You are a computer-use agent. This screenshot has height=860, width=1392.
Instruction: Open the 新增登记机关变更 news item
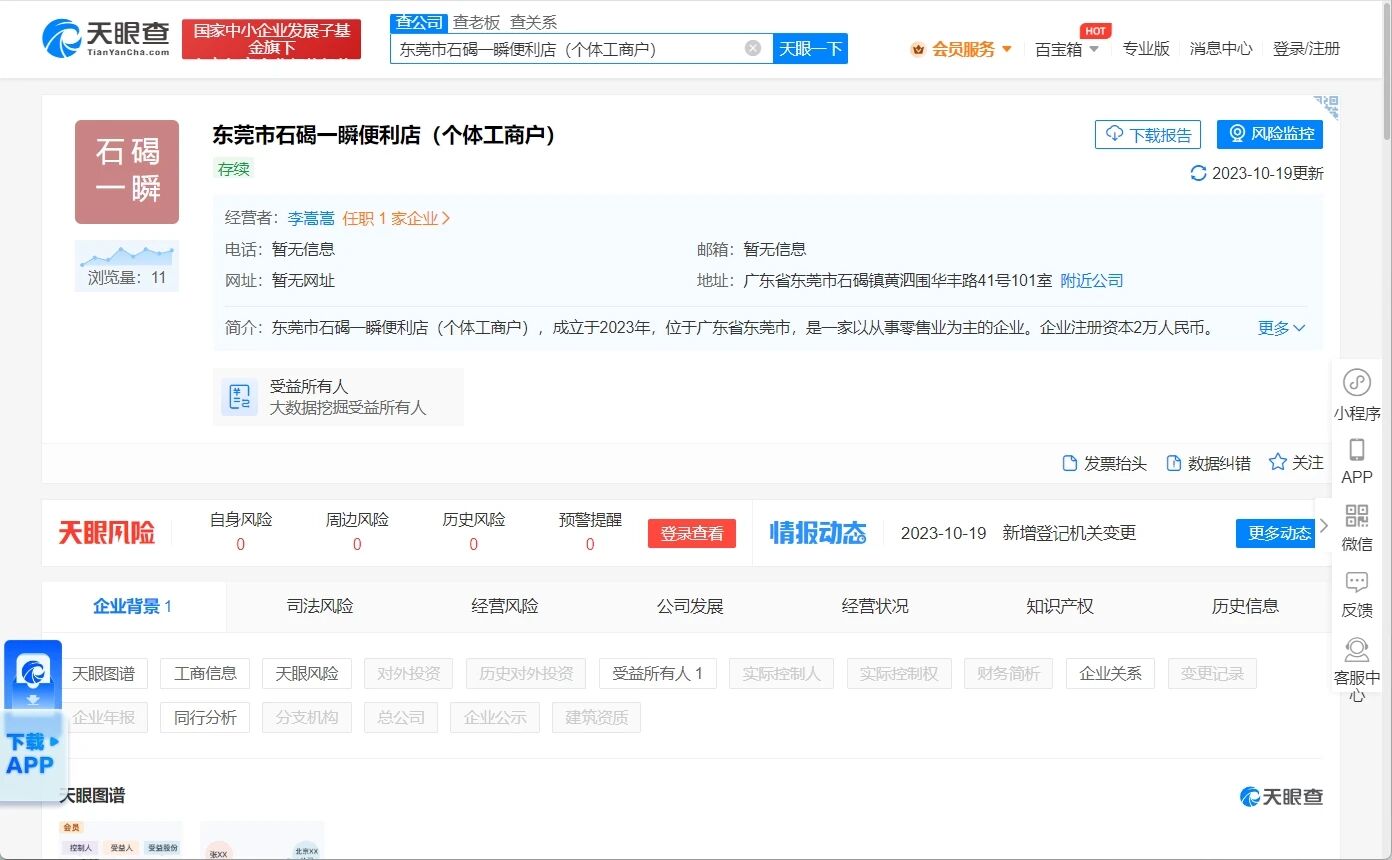point(1069,533)
